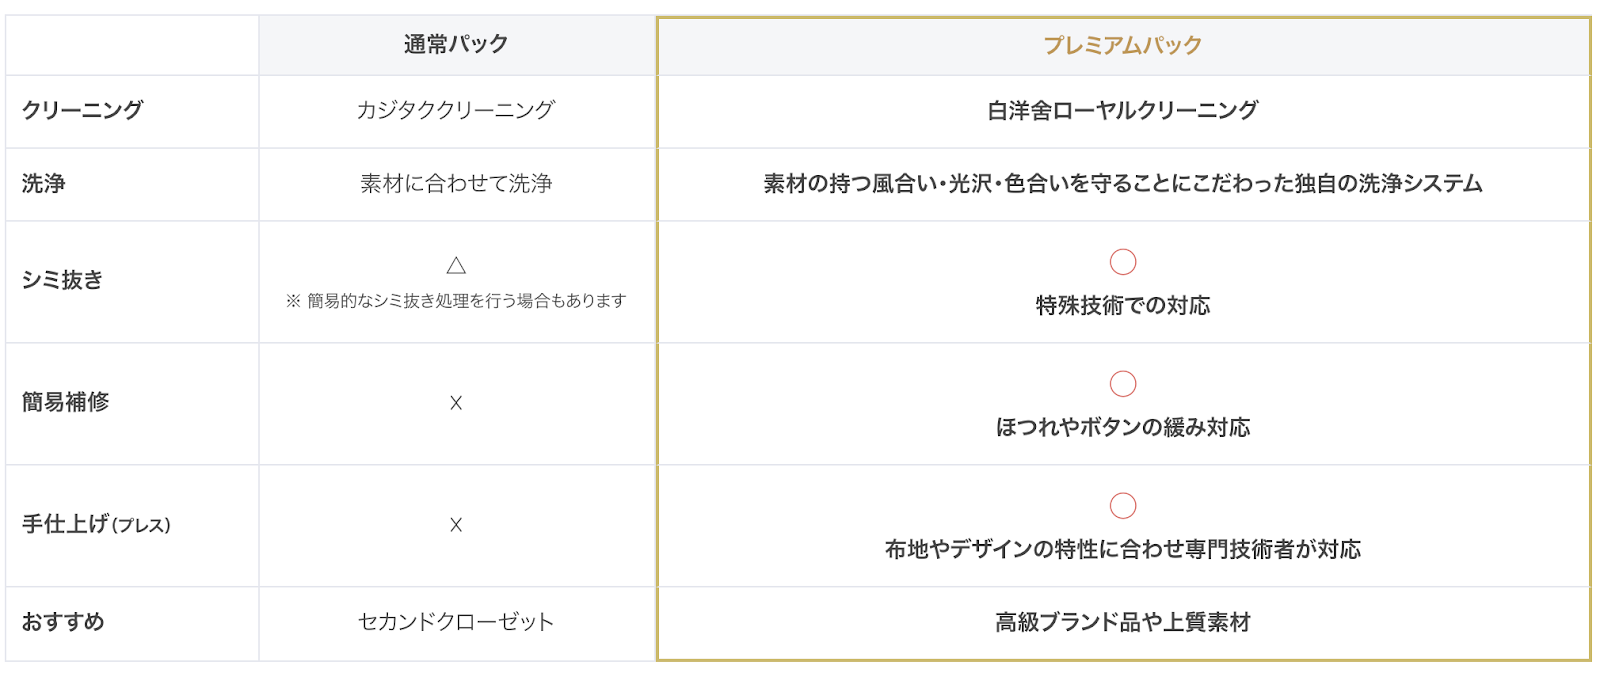Click the カジタククリーニング cell text

tap(456, 110)
